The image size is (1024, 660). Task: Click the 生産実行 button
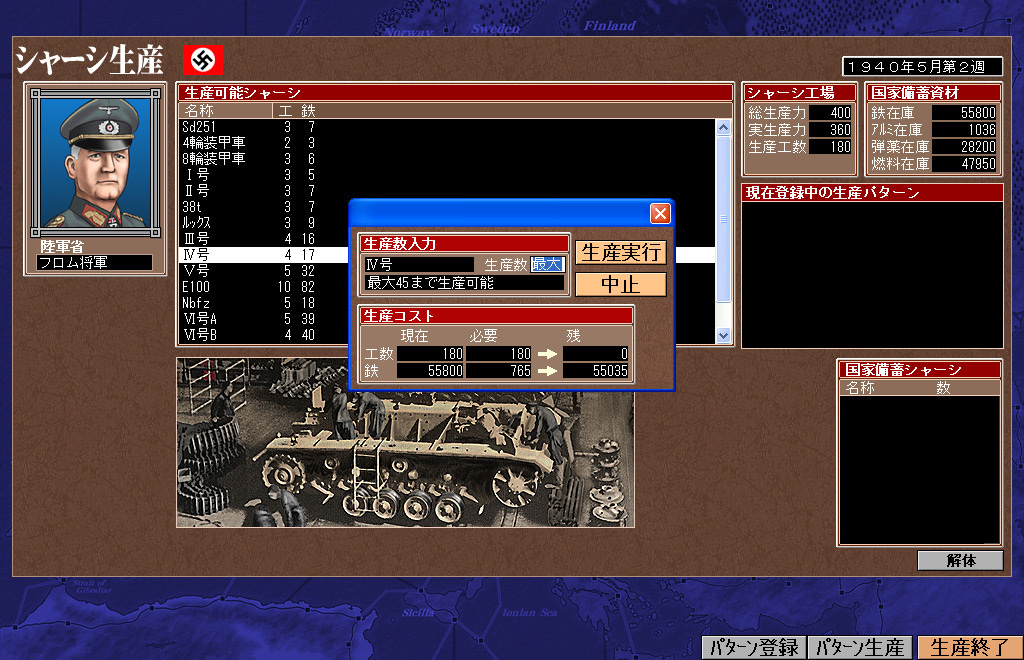[620, 253]
